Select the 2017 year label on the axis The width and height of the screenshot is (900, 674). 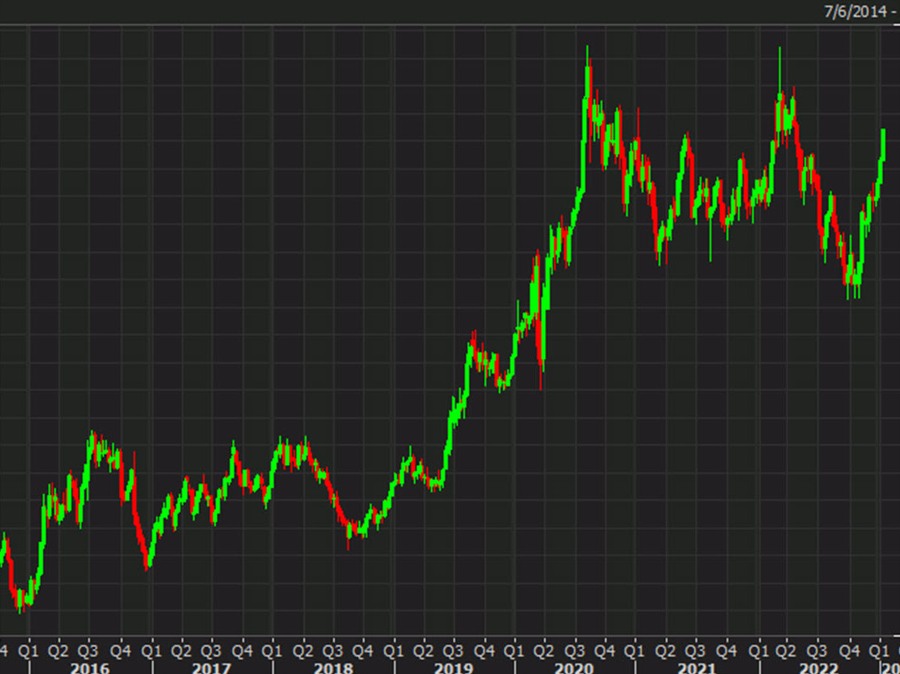[x=213, y=665]
